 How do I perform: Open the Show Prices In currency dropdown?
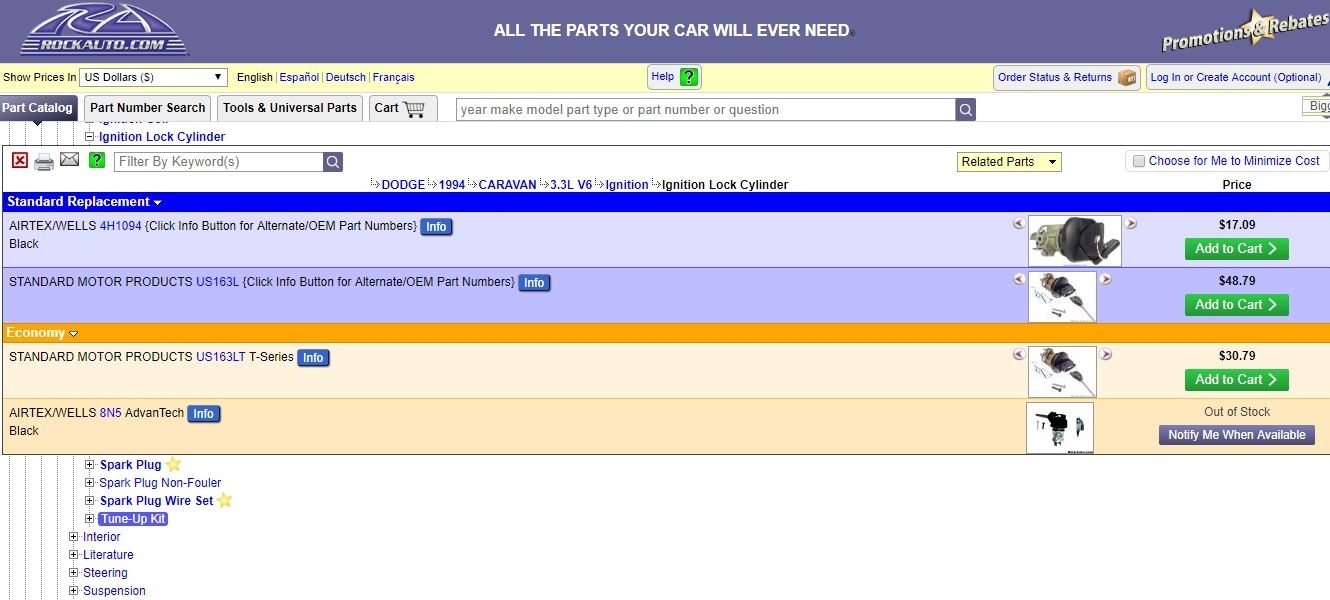tap(154, 77)
